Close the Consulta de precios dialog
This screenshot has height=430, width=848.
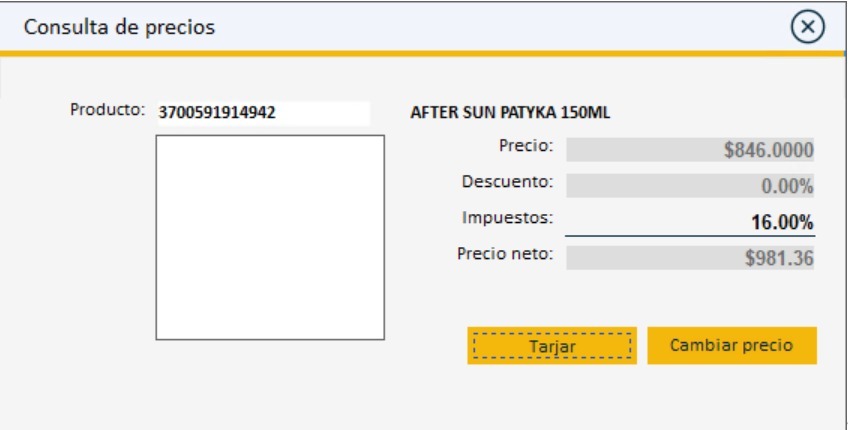(x=807, y=27)
